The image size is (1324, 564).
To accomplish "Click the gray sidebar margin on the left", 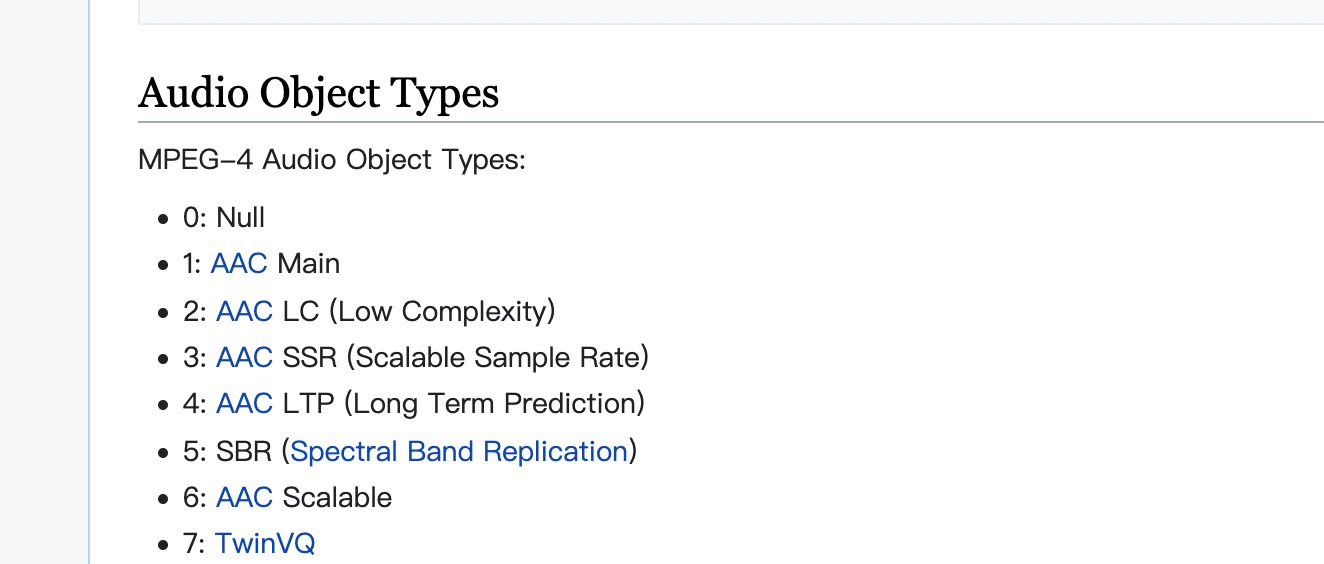I will click(44, 282).
